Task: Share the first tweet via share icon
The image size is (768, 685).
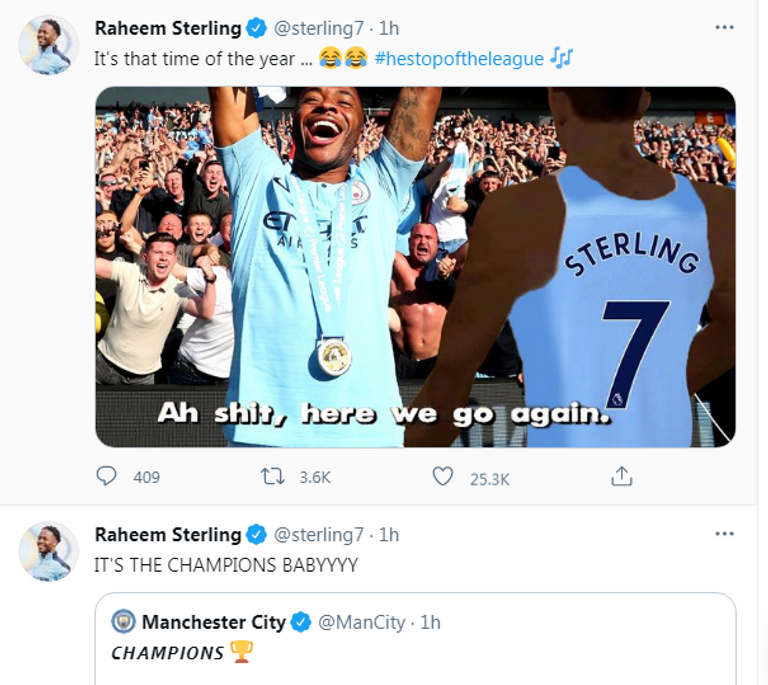Action: coord(622,476)
